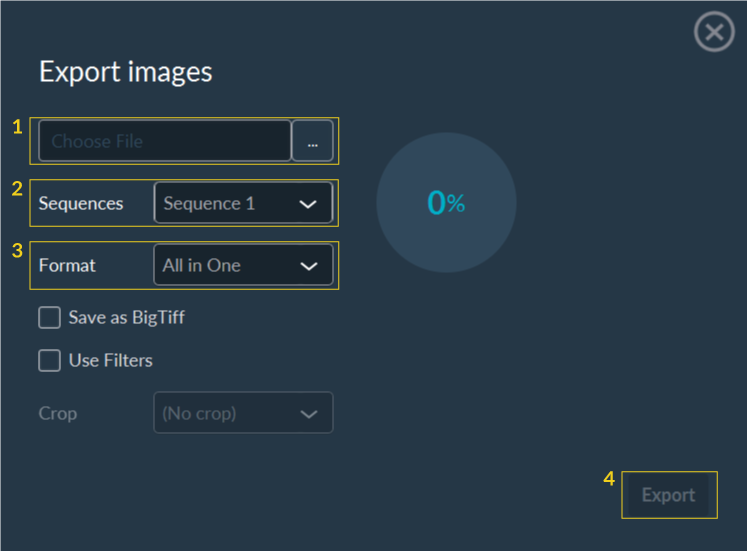
Task: Click the yellow number 4 annotation marker
Action: (x=609, y=479)
